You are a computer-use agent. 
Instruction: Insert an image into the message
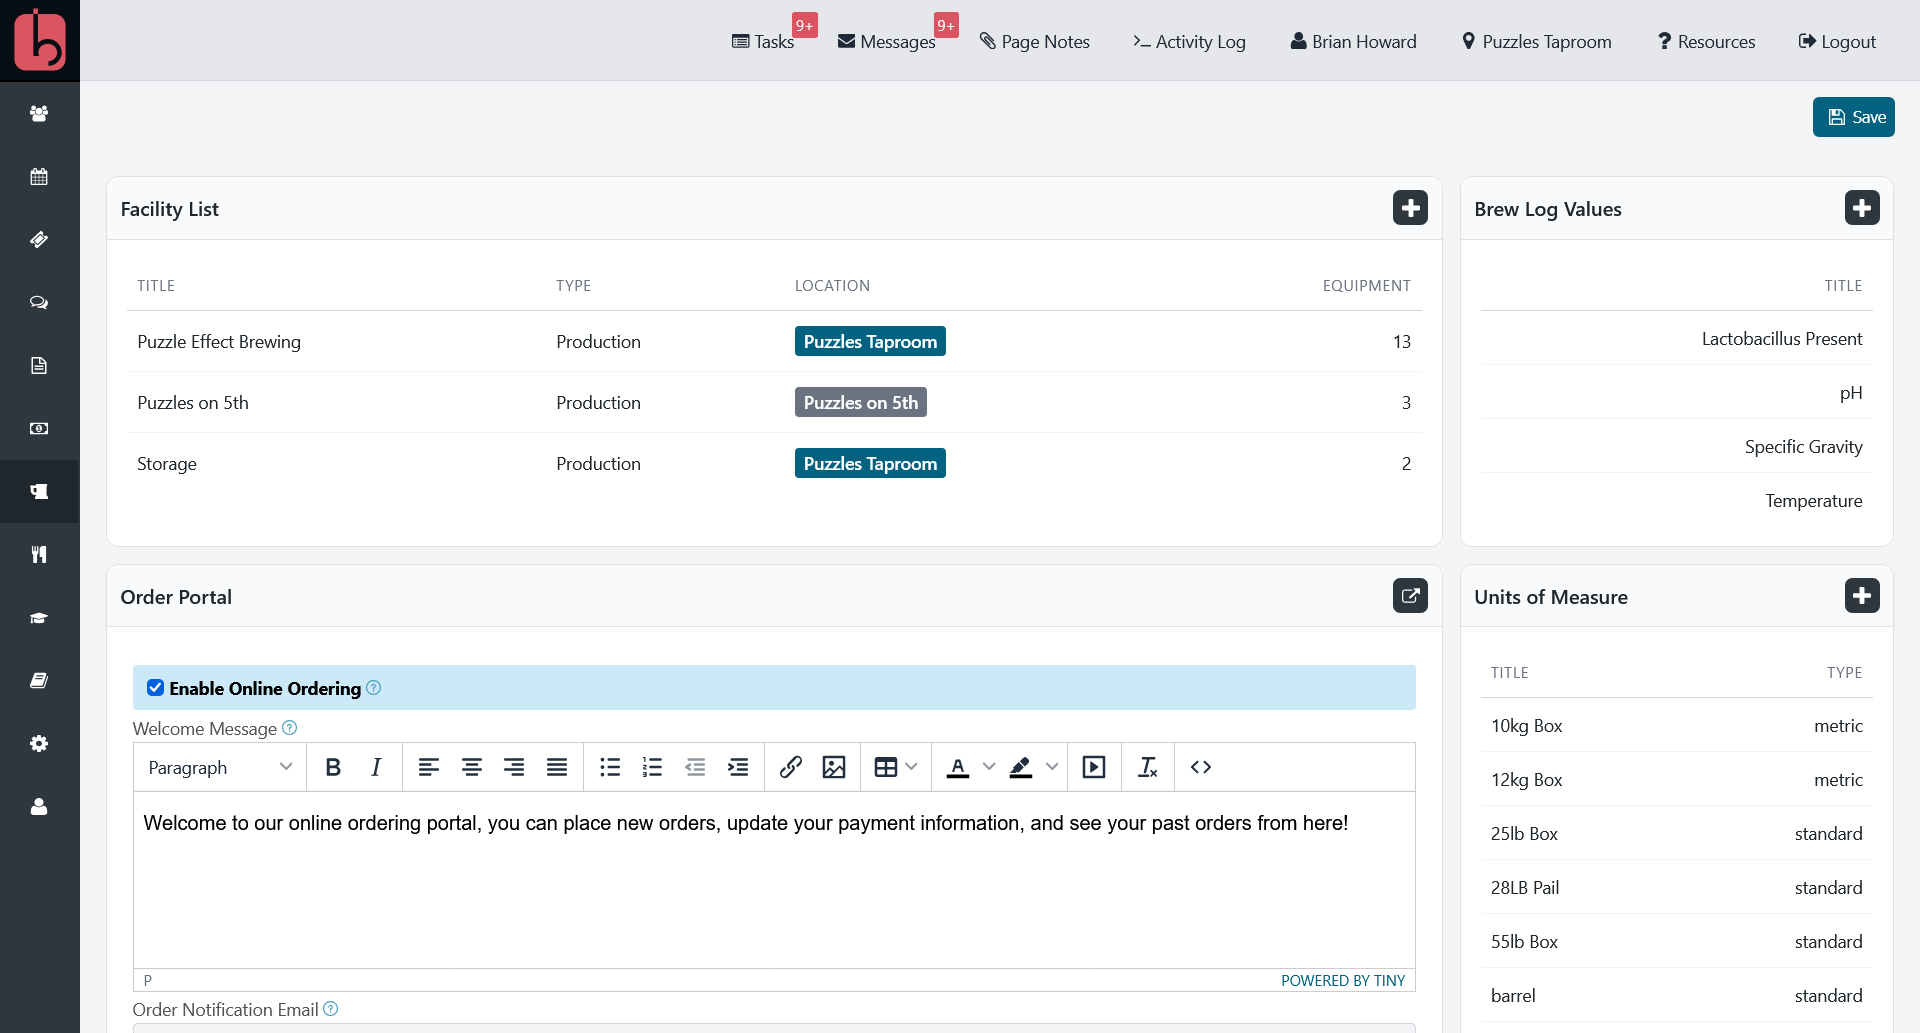pyautogui.click(x=834, y=767)
